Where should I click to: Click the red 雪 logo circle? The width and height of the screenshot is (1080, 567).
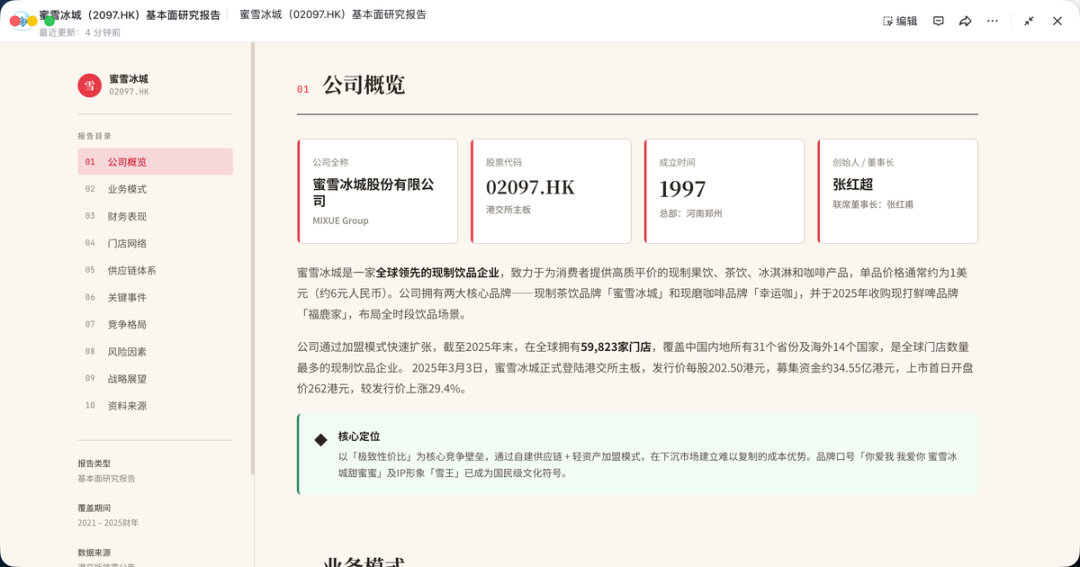click(90, 85)
